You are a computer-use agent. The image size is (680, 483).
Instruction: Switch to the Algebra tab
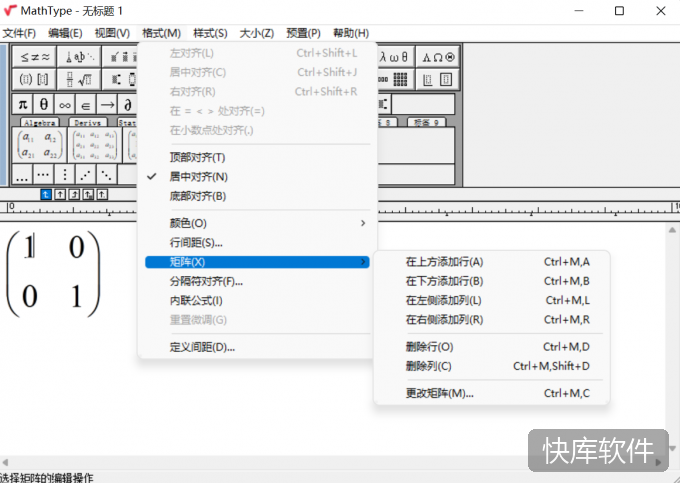coord(39,122)
